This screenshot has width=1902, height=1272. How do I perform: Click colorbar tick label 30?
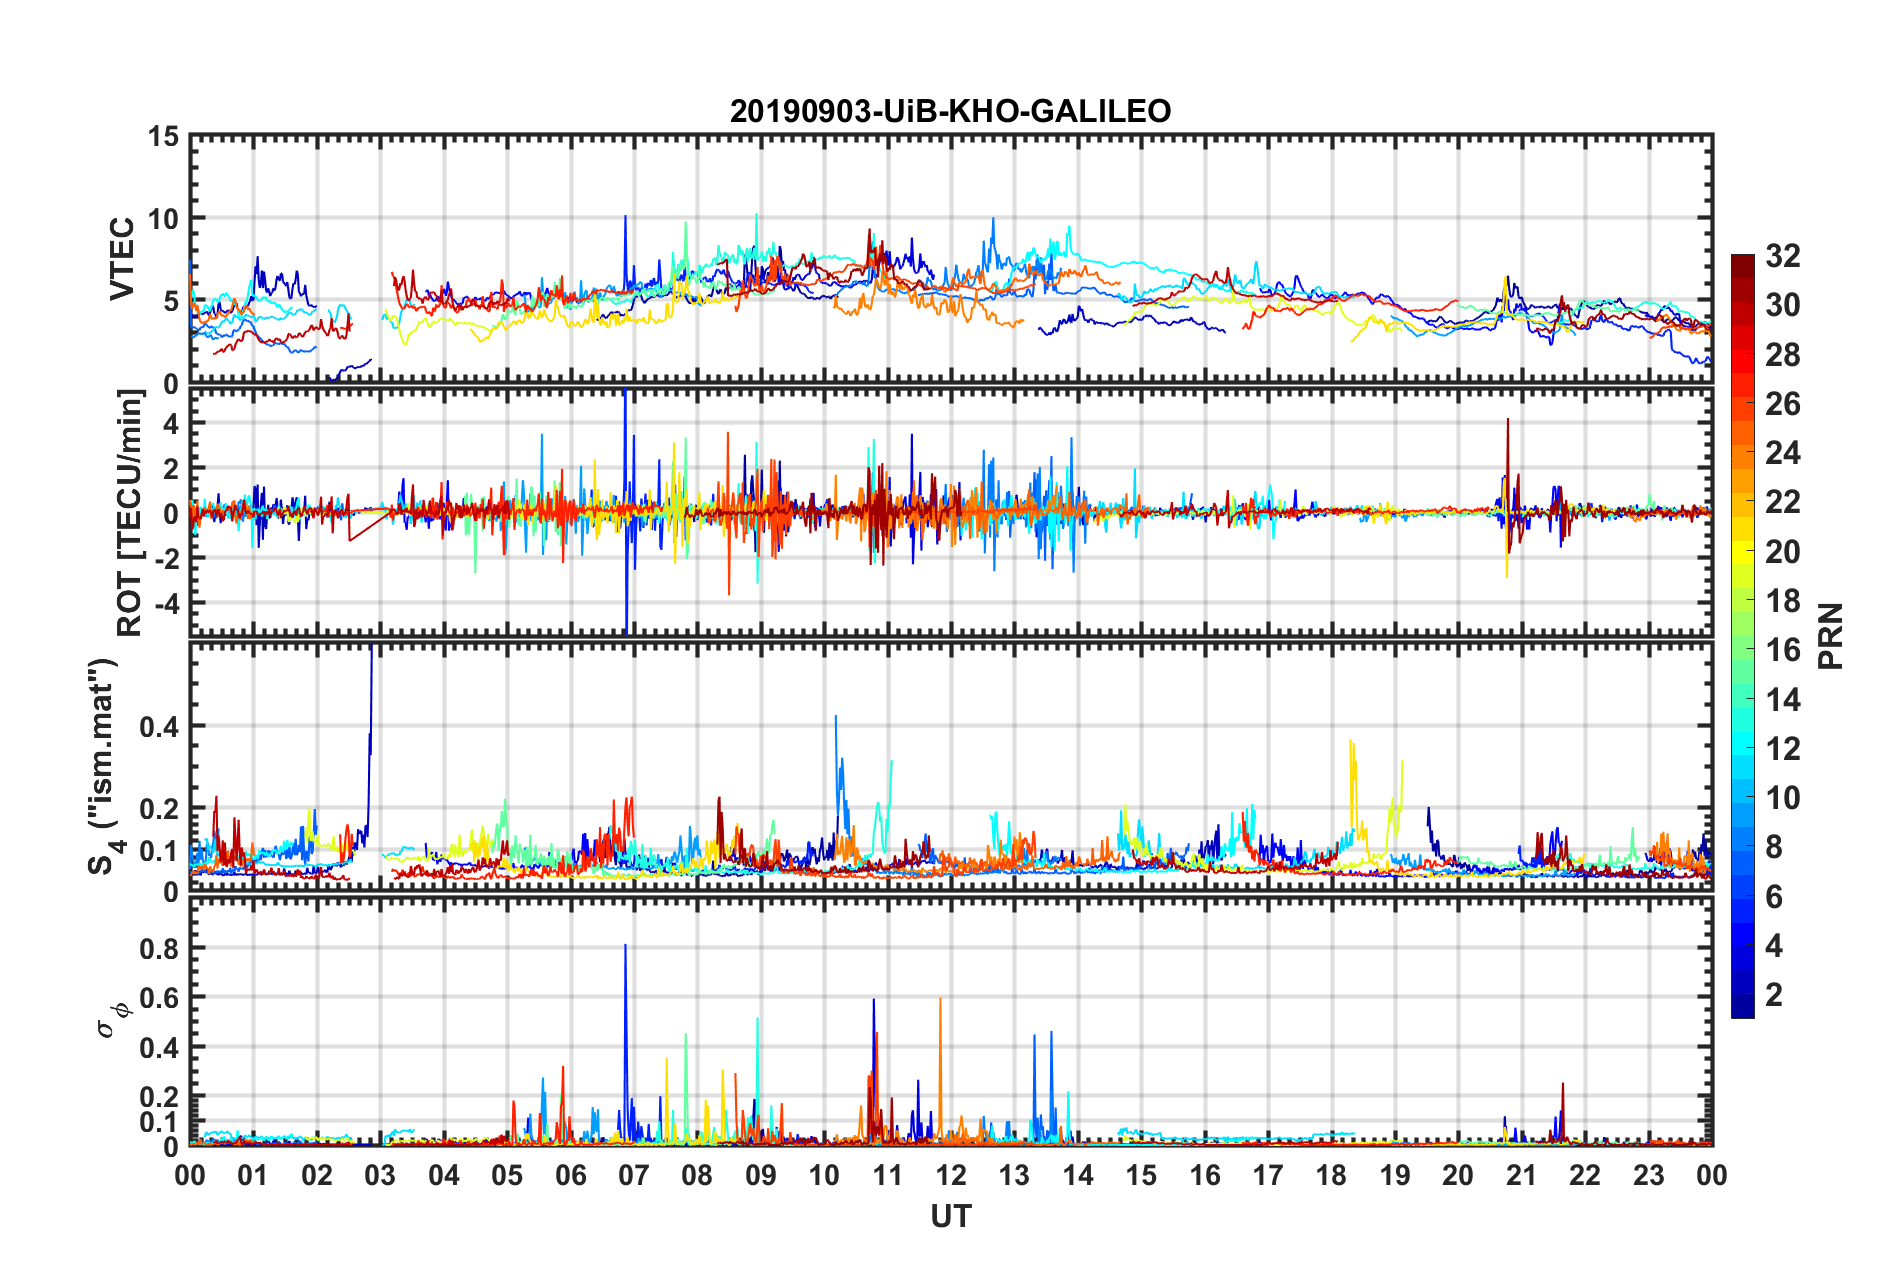point(1782,305)
